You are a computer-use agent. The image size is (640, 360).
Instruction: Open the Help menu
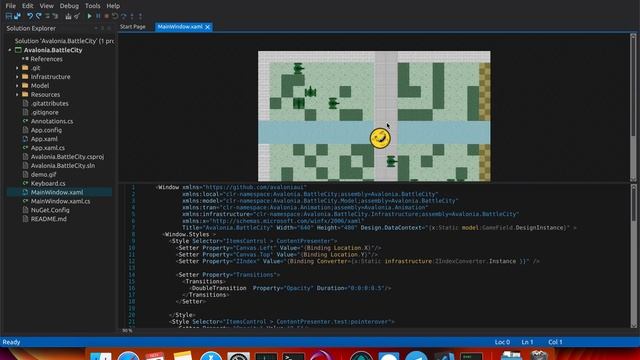coord(113,6)
